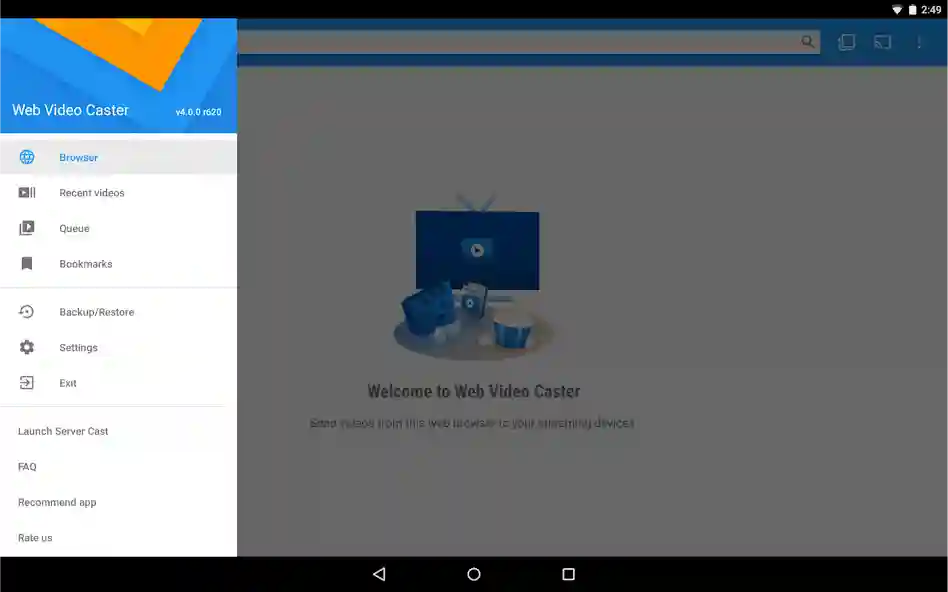
Task: Open the browser tabs icon in toolbar
Action: click(x=846, y=42)
